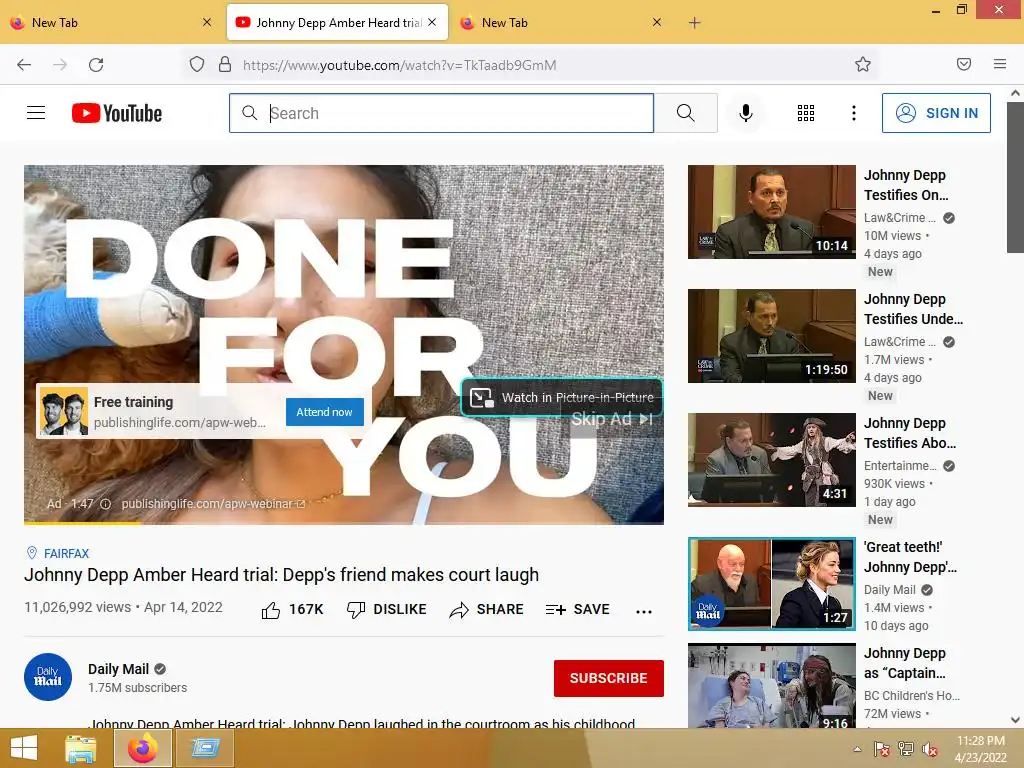Subscribe to Daily Mail channel
Image resolution: width=1024 pixels, height=768 pixels.
(x=609, y=678)
